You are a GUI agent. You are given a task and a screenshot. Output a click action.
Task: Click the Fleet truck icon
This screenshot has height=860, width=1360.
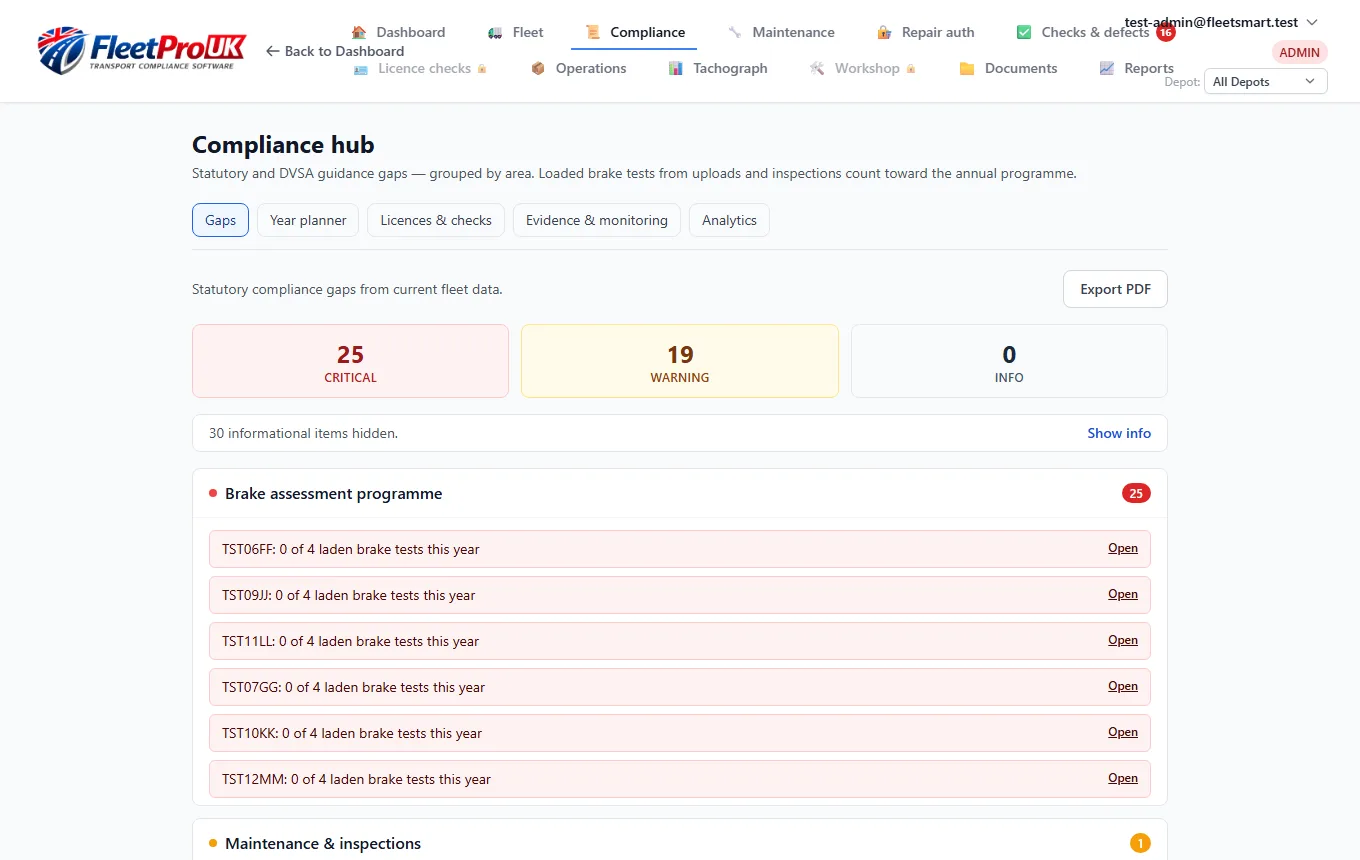coord(495,32)
